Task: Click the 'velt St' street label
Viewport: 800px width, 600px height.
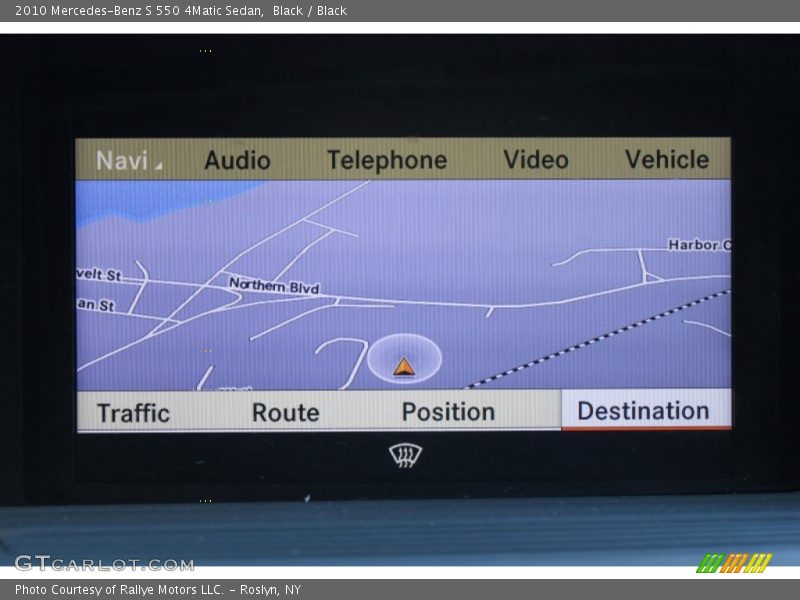Action: (x=99, y=274)
